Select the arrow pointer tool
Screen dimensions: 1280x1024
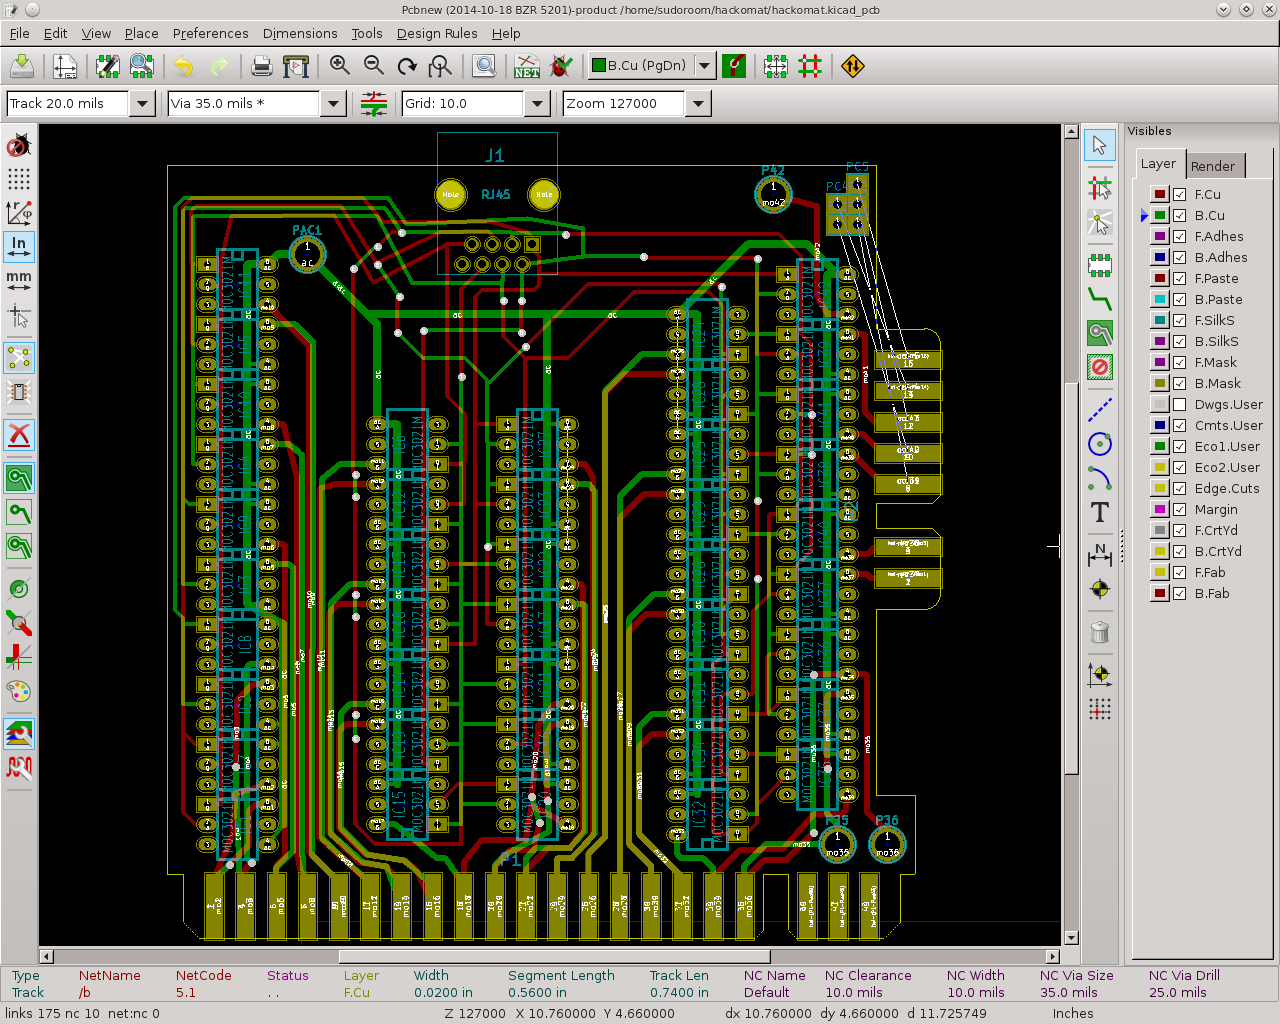1100,146
